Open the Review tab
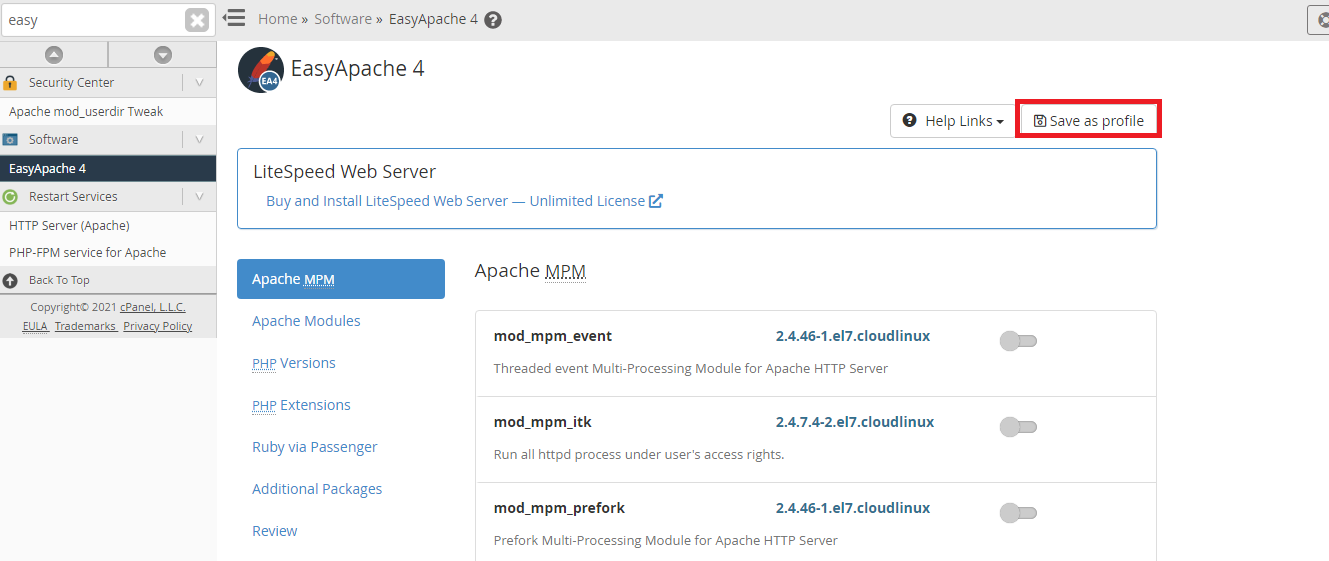This screenshot has height=561, width=1329. pyautogui.click(x=275, y=531)
